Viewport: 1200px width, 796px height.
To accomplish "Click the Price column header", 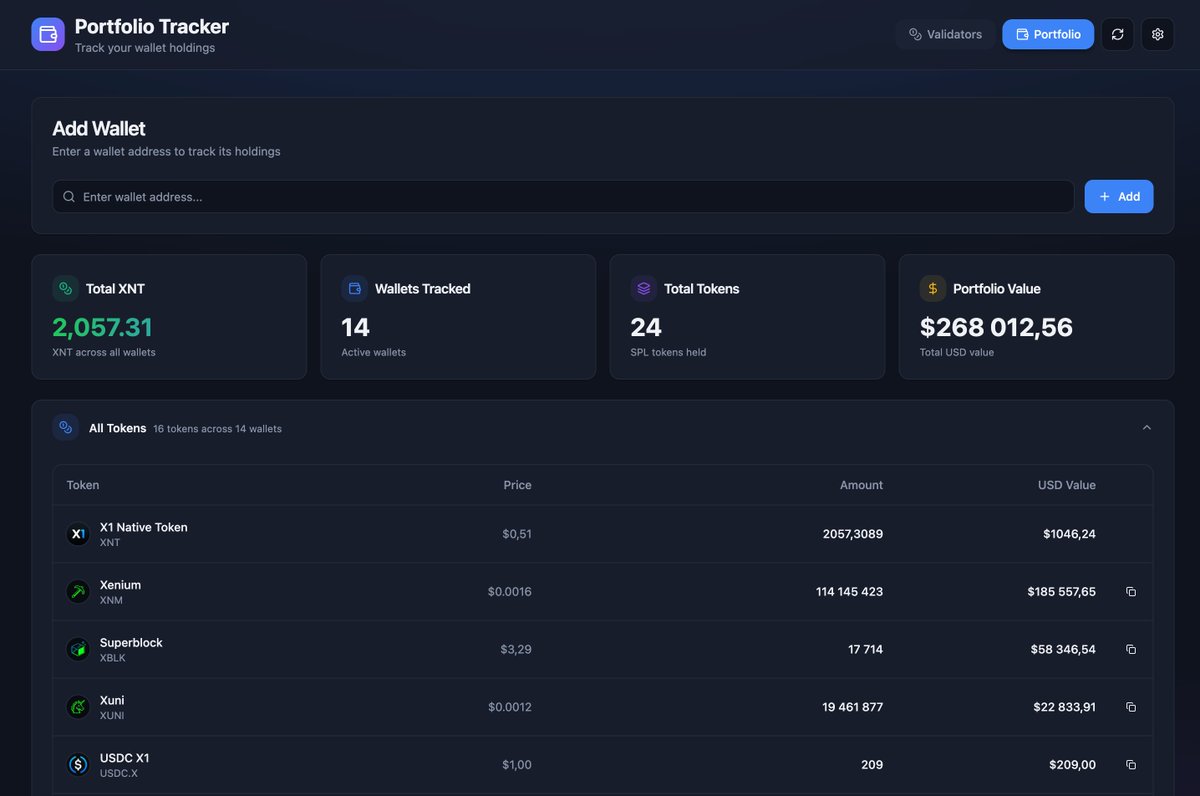I will [517, 485].
